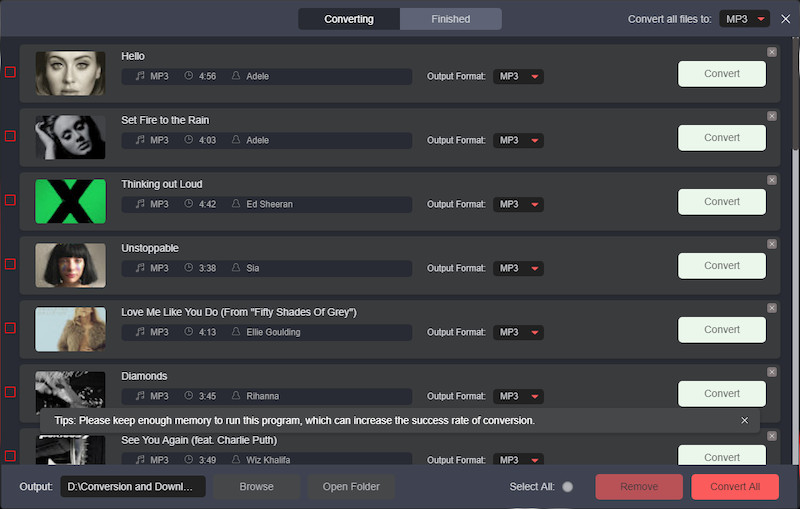Click the clock icon beside 4:13
The image size is (800, 509).
click(x=188, y=332)
